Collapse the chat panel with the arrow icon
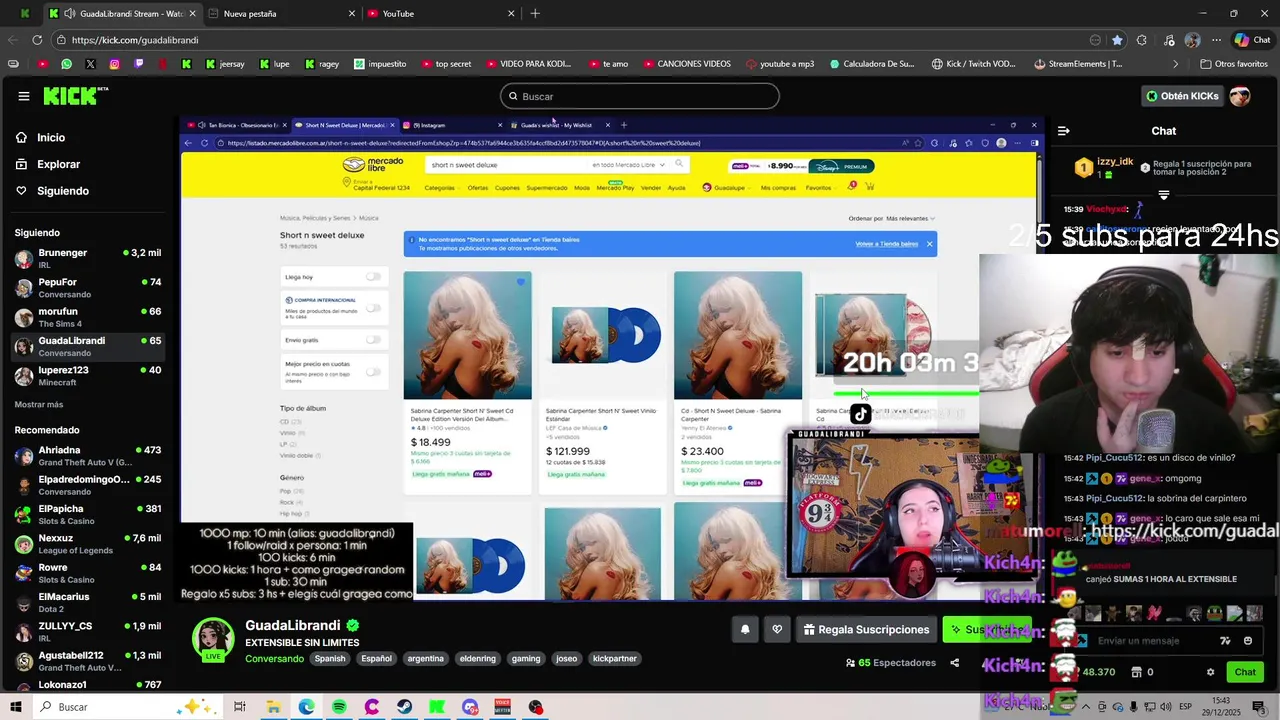The width and height of the screenshot is (1280, 720). [1063, 131]
